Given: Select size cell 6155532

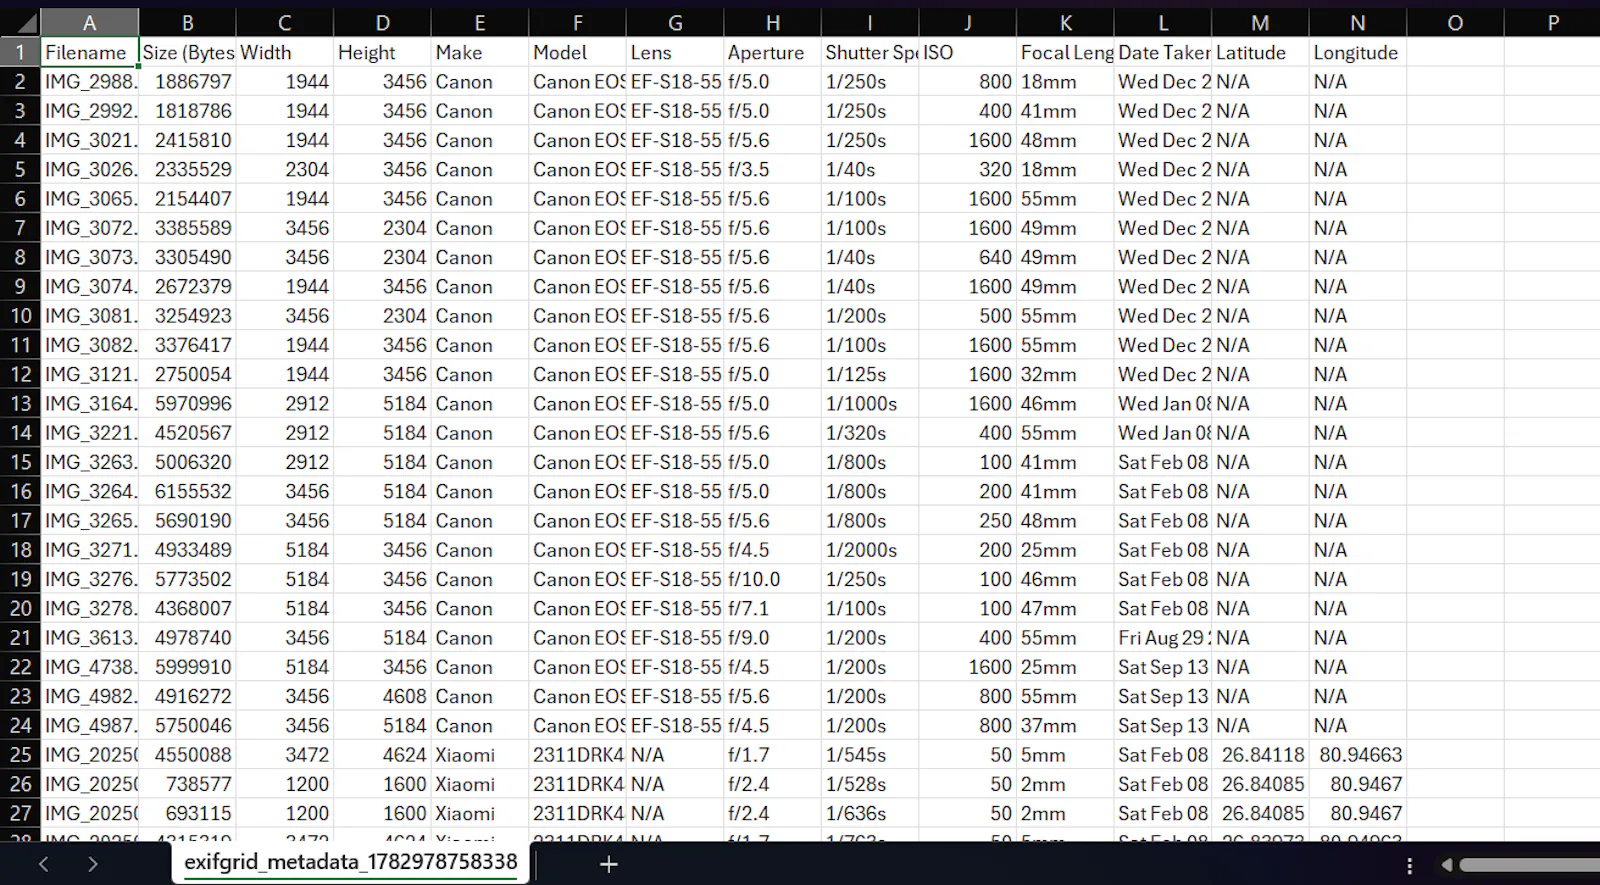Looking at the screenshot, I should (187, 491).
